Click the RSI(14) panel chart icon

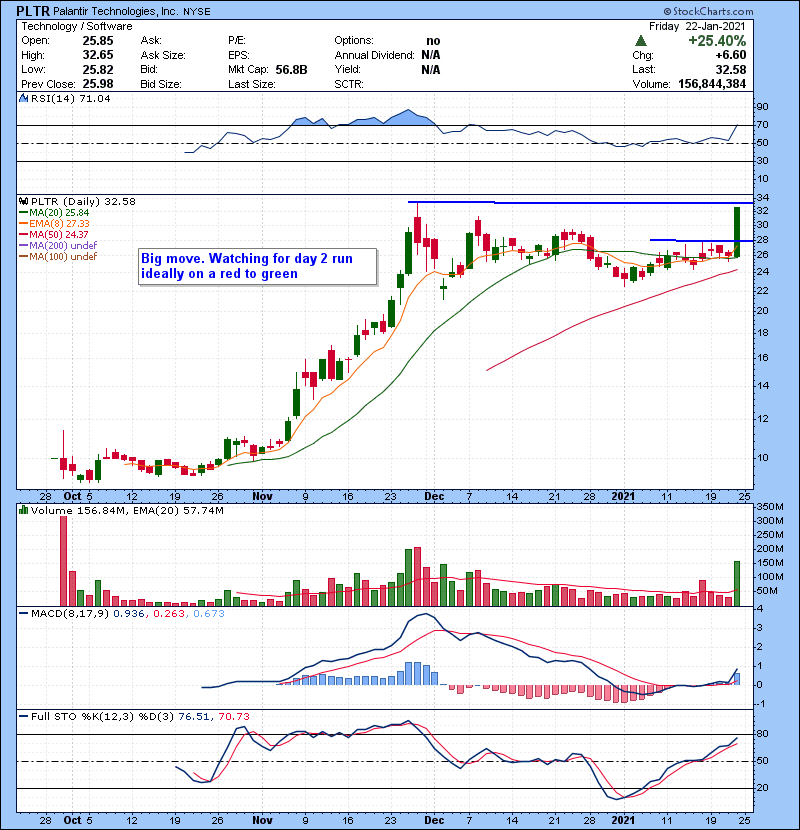[x=23, y=98]
